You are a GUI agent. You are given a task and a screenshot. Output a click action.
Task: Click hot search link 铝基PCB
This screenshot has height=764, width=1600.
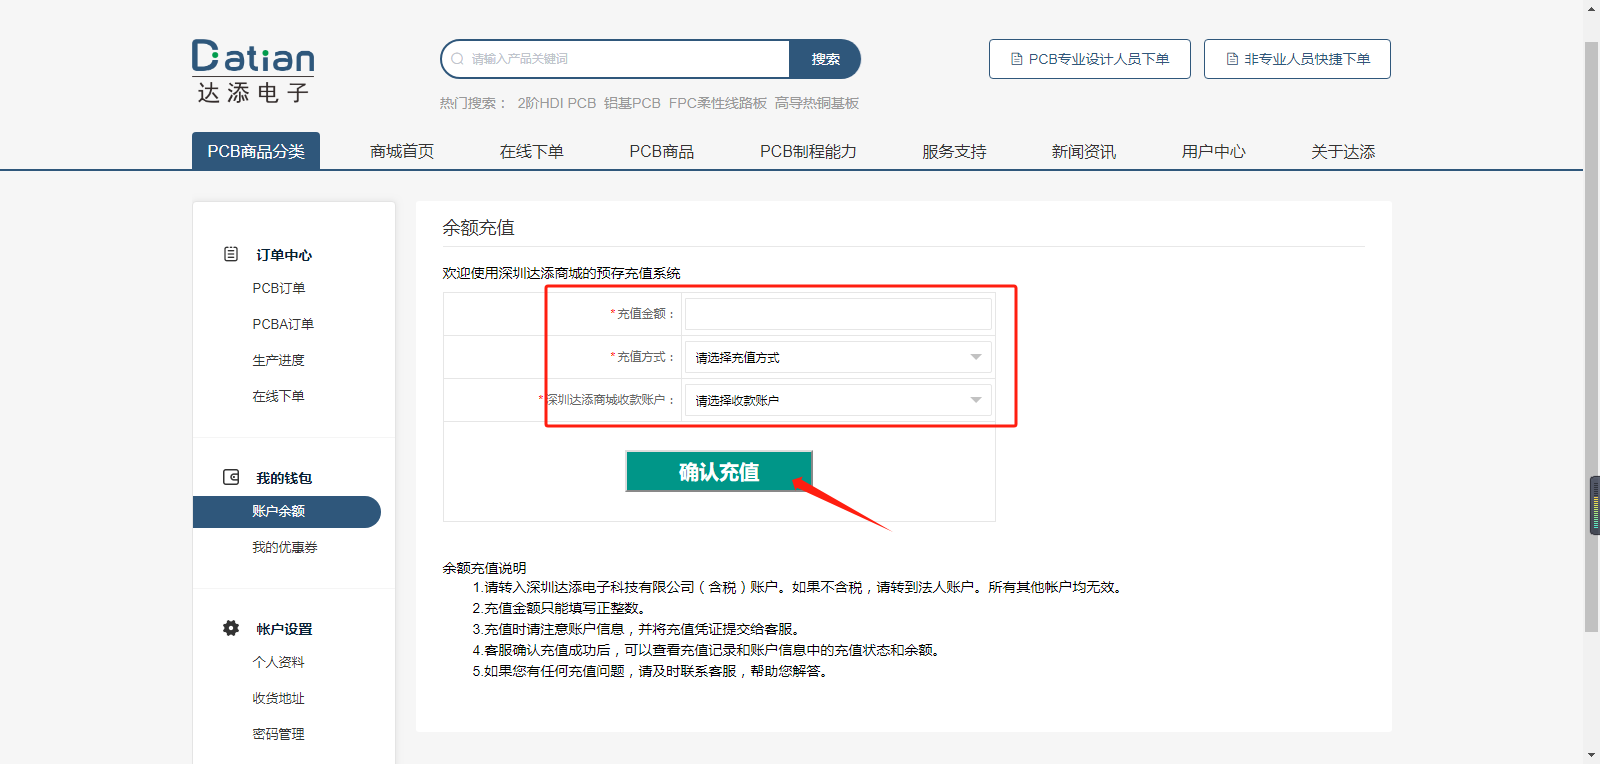point(632,103)
